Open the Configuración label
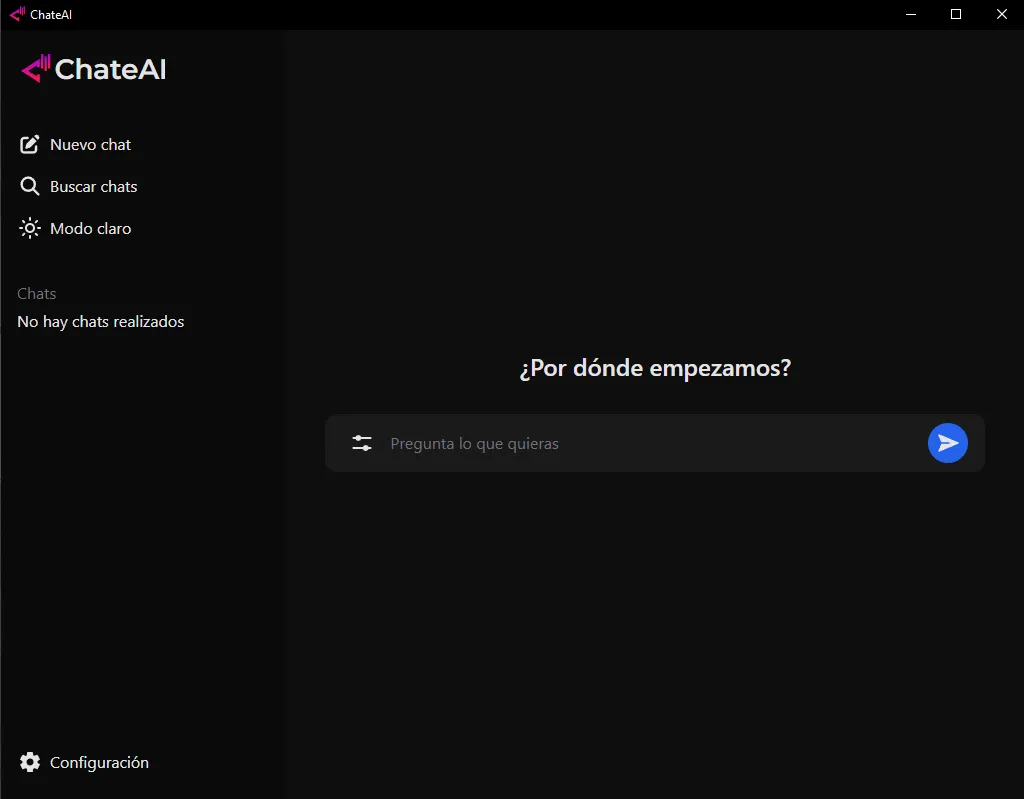1024x799 pixels. pyautogui.click(x=99, y=762)
